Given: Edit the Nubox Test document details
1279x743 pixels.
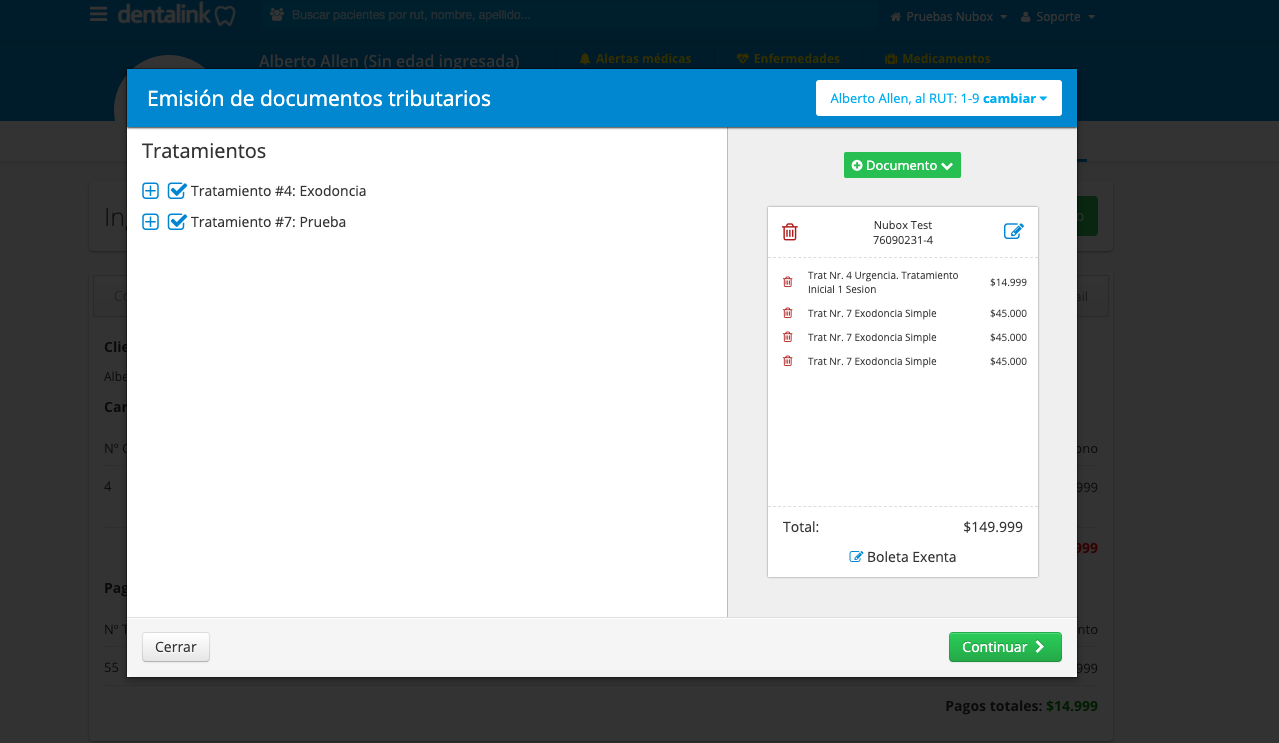Looking at the screenshot, I should [x=1013, y=232].
